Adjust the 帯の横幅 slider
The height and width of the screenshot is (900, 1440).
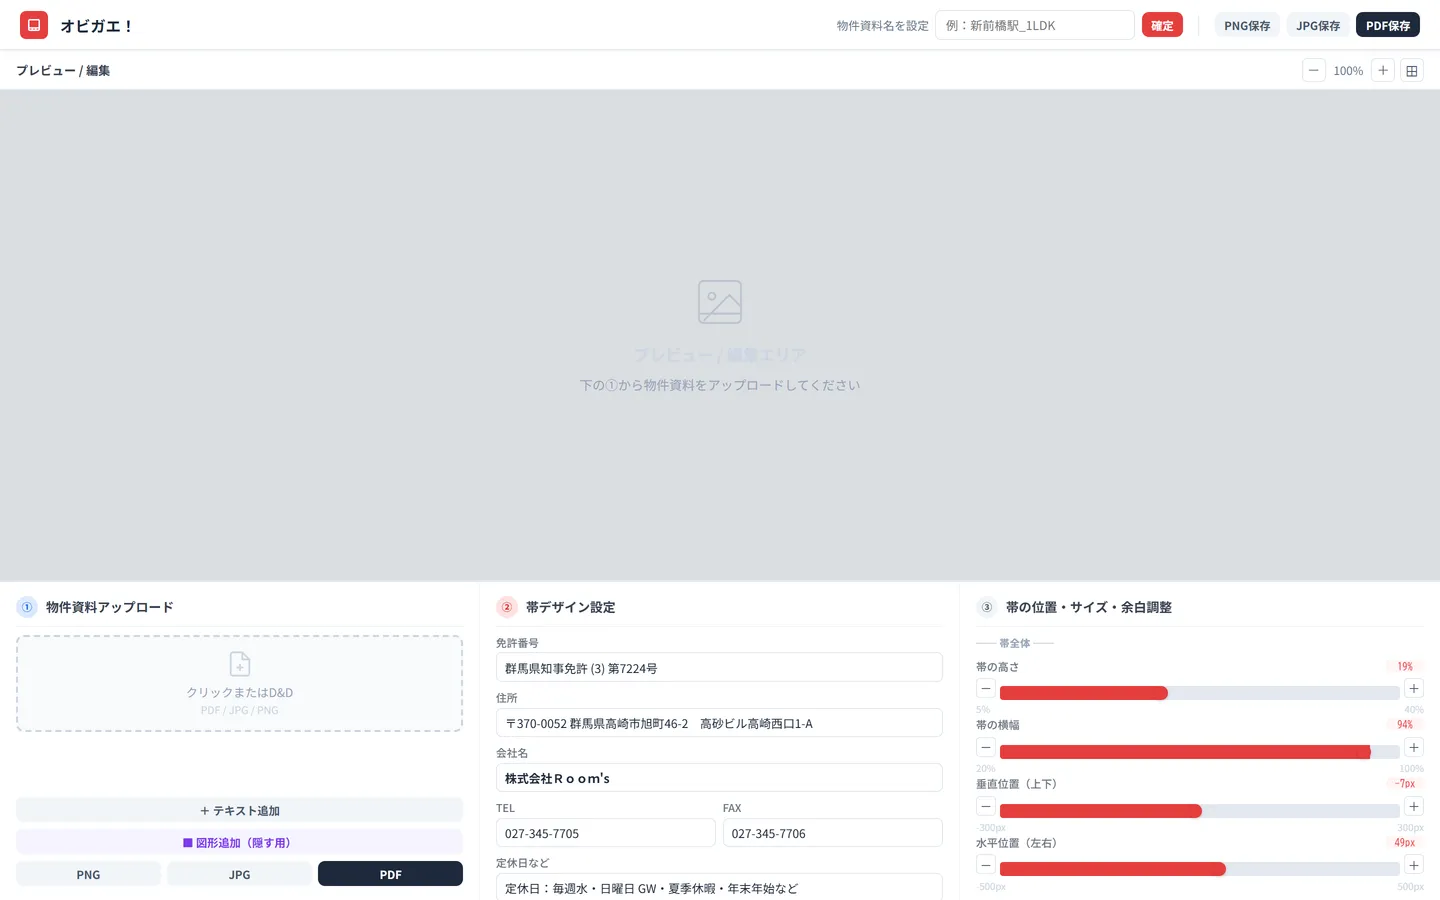pyautogui.click(x=1200, y=752)
